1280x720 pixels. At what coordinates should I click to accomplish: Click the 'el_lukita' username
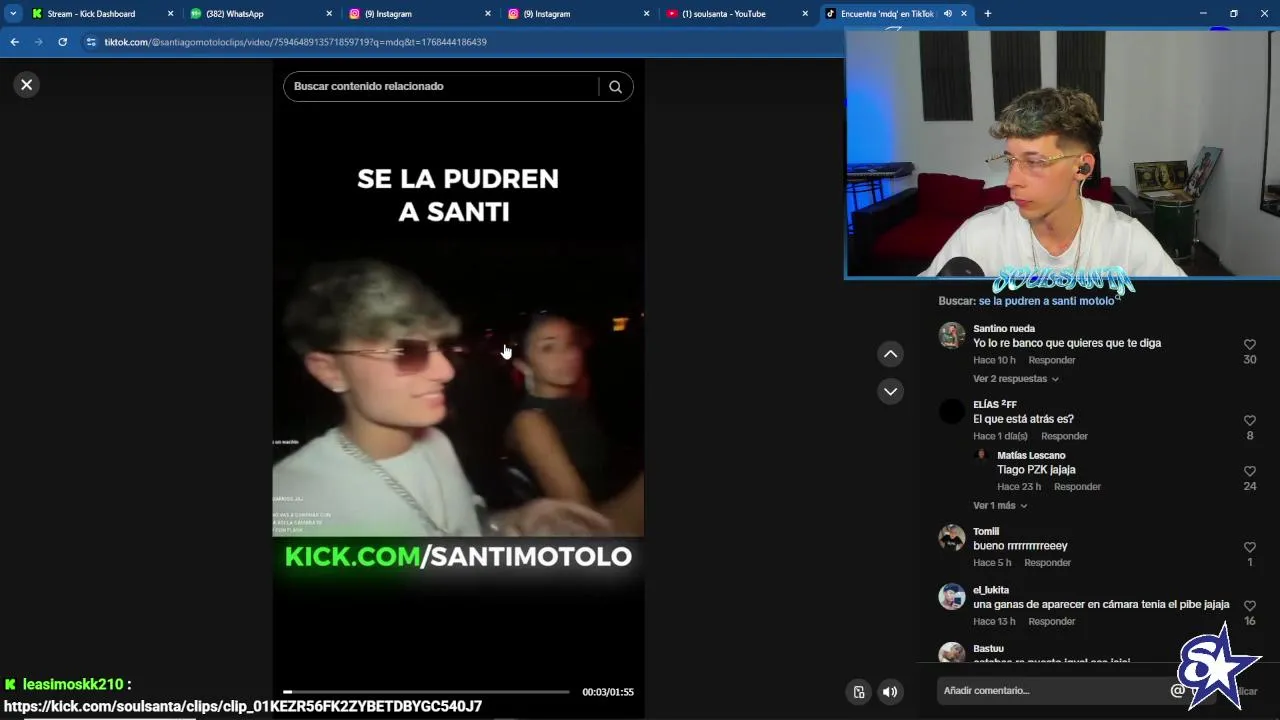[991, 590]
